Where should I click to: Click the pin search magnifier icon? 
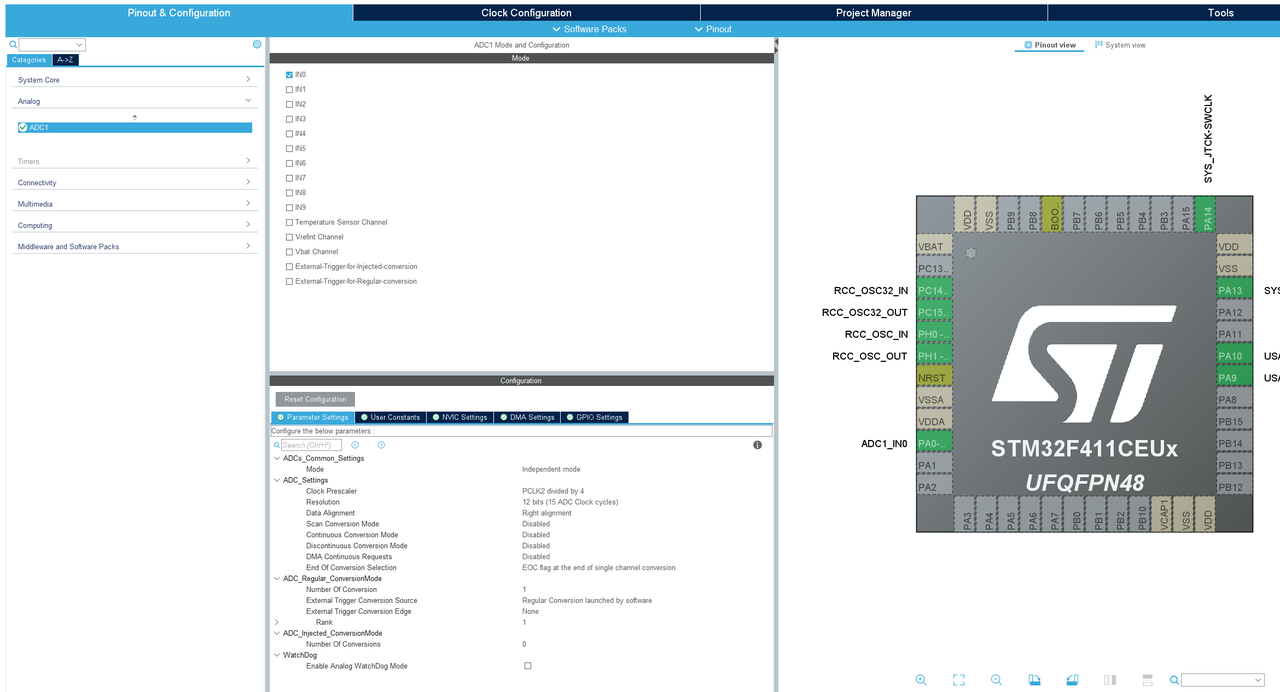[1174, 680]
